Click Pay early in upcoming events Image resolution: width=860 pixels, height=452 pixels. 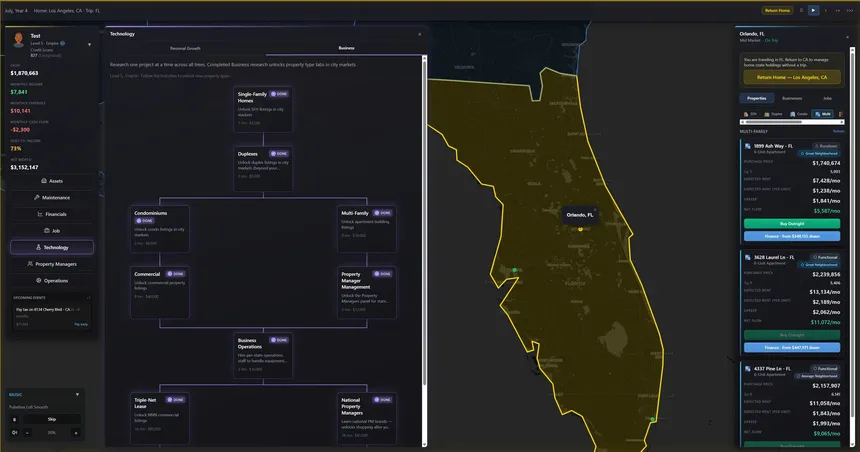coord(81,324)
